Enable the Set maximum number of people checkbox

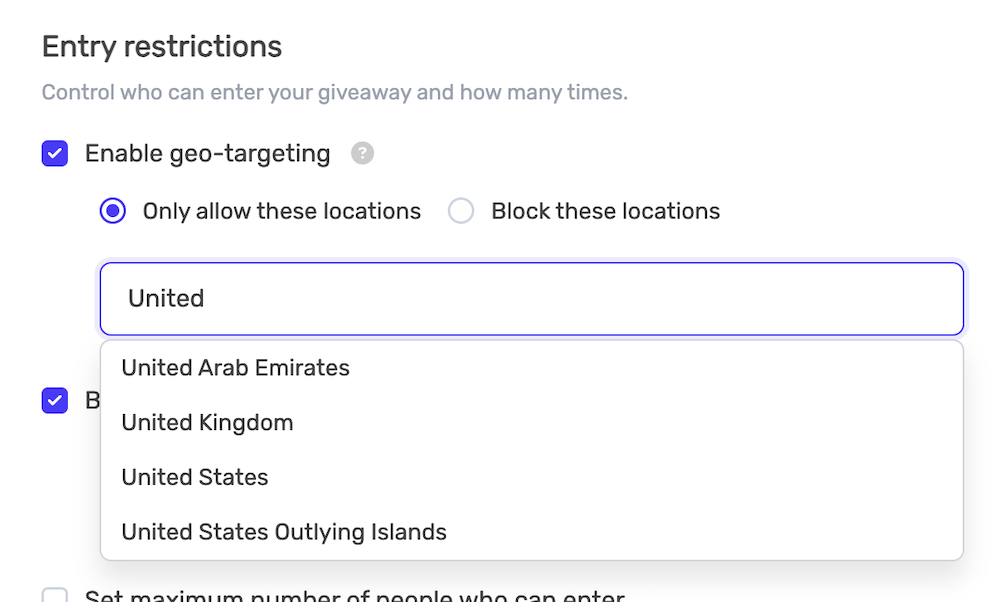click(x=55, y=596)
